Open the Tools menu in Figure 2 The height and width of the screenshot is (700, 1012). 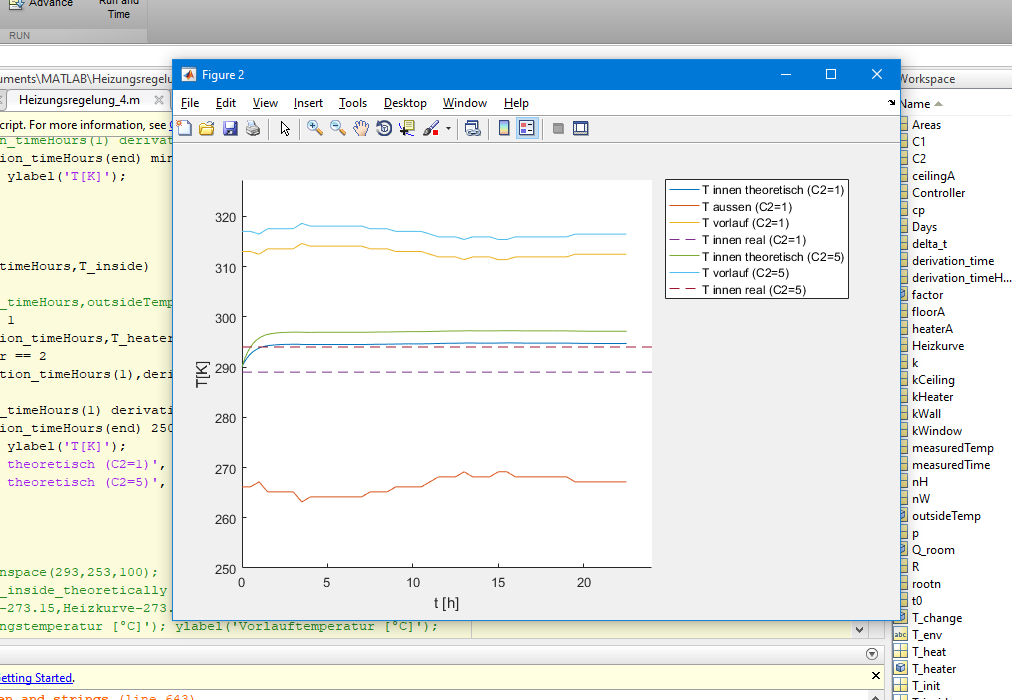[353, 103]
